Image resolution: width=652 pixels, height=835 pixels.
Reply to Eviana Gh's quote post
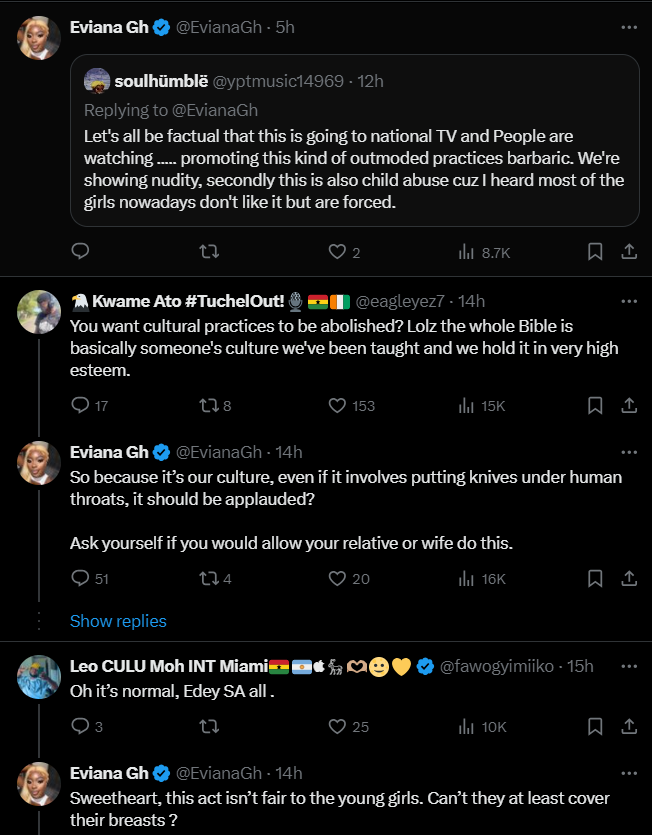tap(81, 252)
